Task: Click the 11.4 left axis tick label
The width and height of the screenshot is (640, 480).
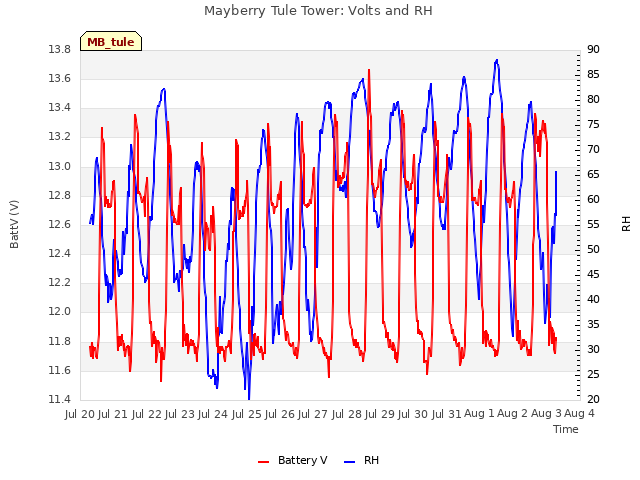Action: [60, 399]
